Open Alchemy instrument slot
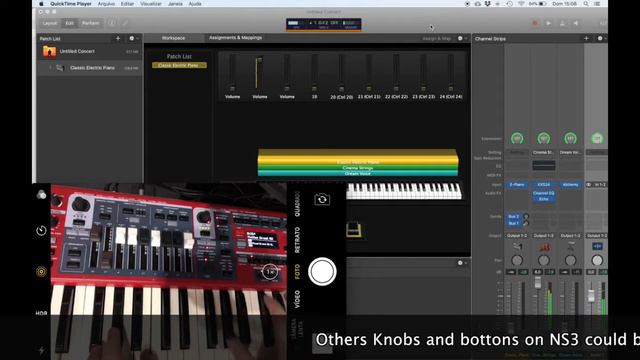 click(x=570, y=185)
